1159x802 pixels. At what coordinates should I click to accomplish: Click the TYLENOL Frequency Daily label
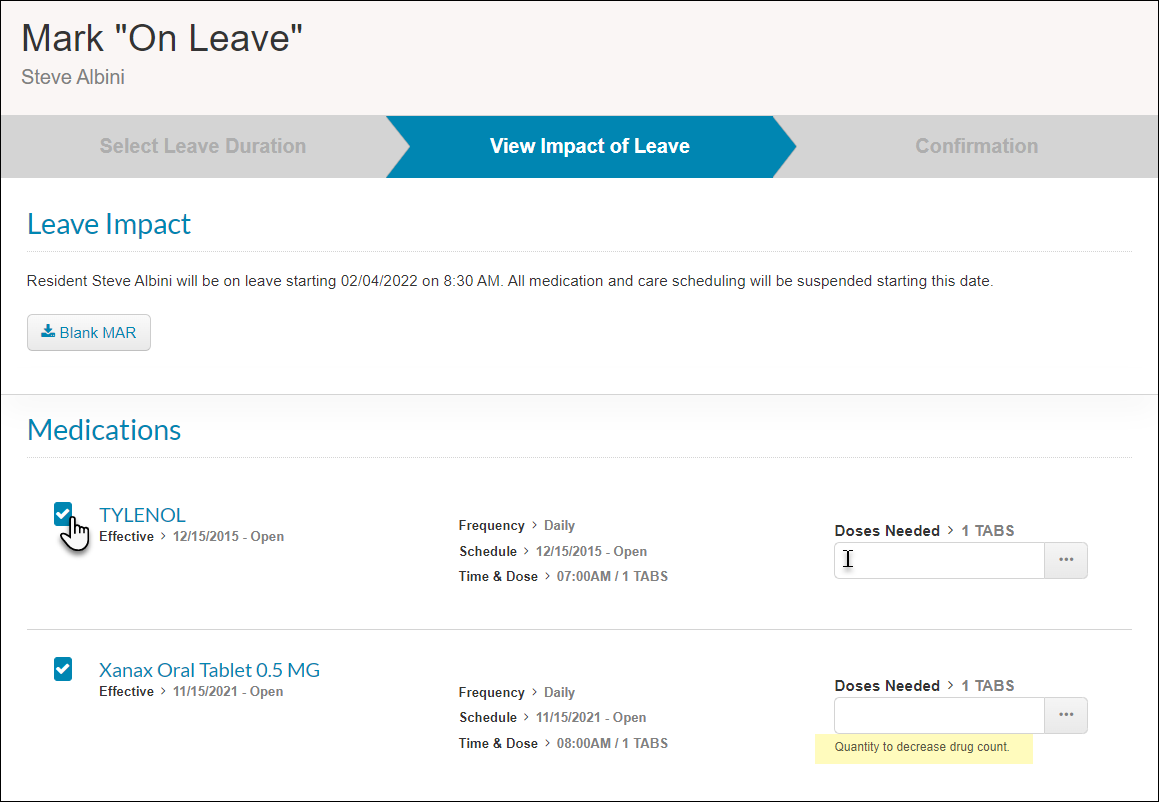pos(517,526)
